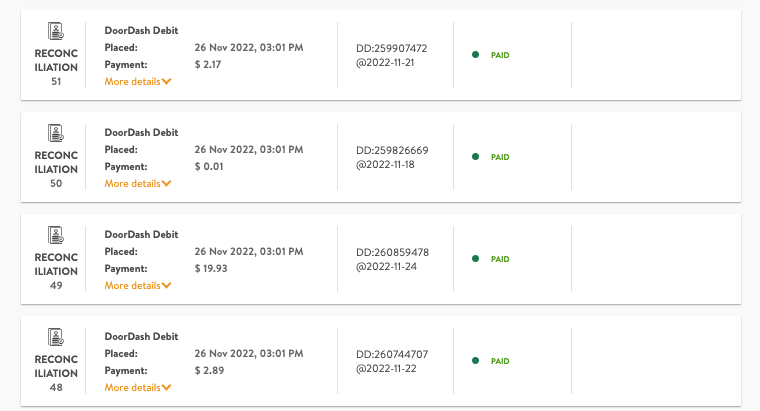Viewport: 760px width, 411px height.
Task: Expand More details for the $2.89 payment
Action: pos(138,388)
